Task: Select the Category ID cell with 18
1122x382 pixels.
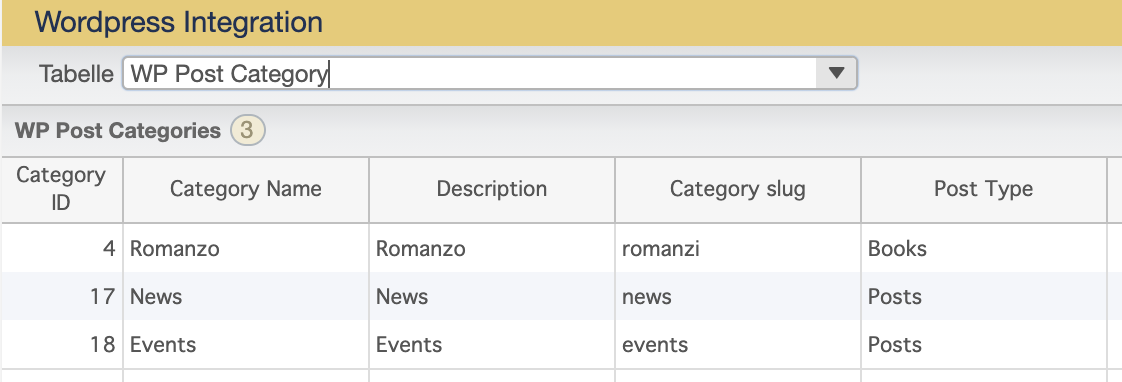Action: [62, 344]
